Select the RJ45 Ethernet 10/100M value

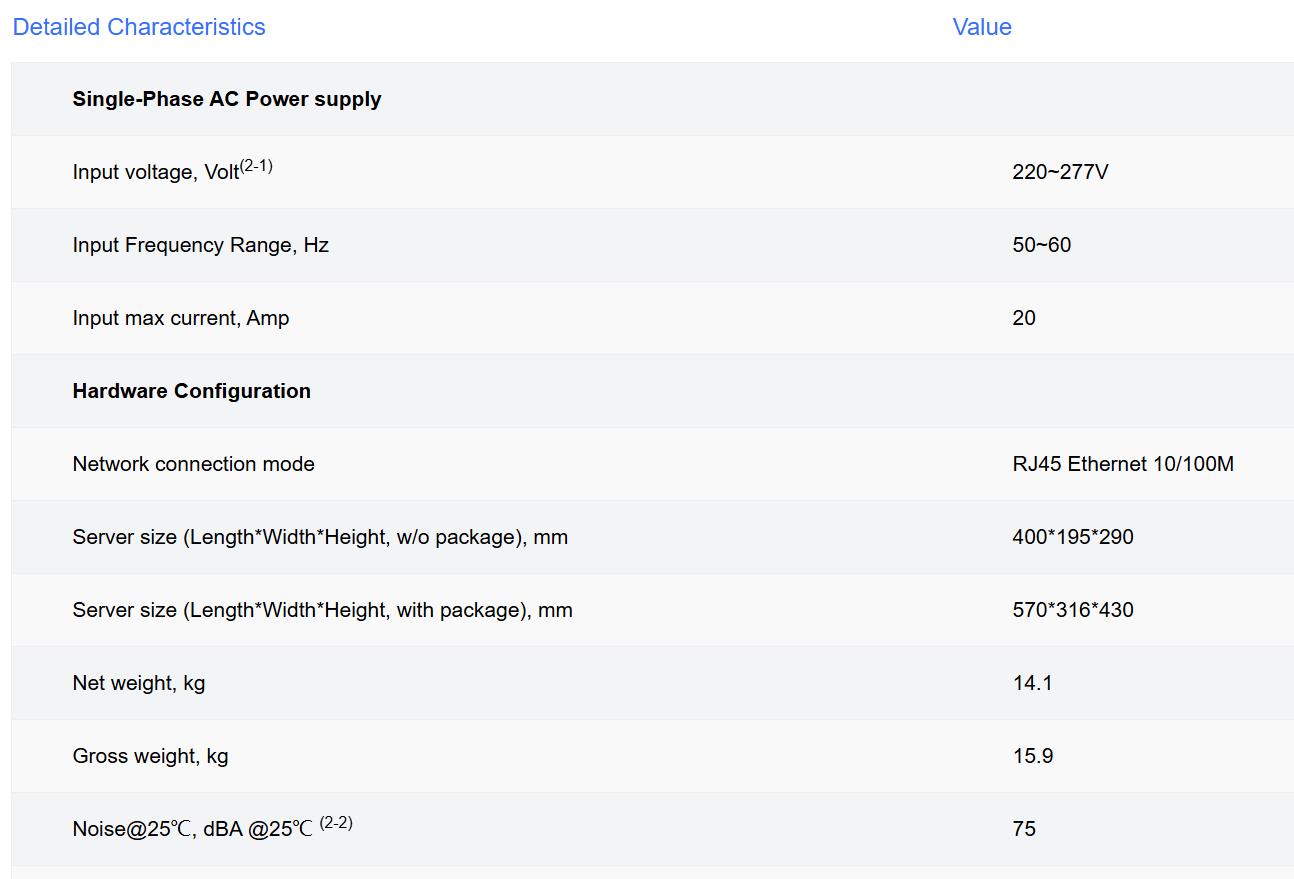tap(1122, 464)
